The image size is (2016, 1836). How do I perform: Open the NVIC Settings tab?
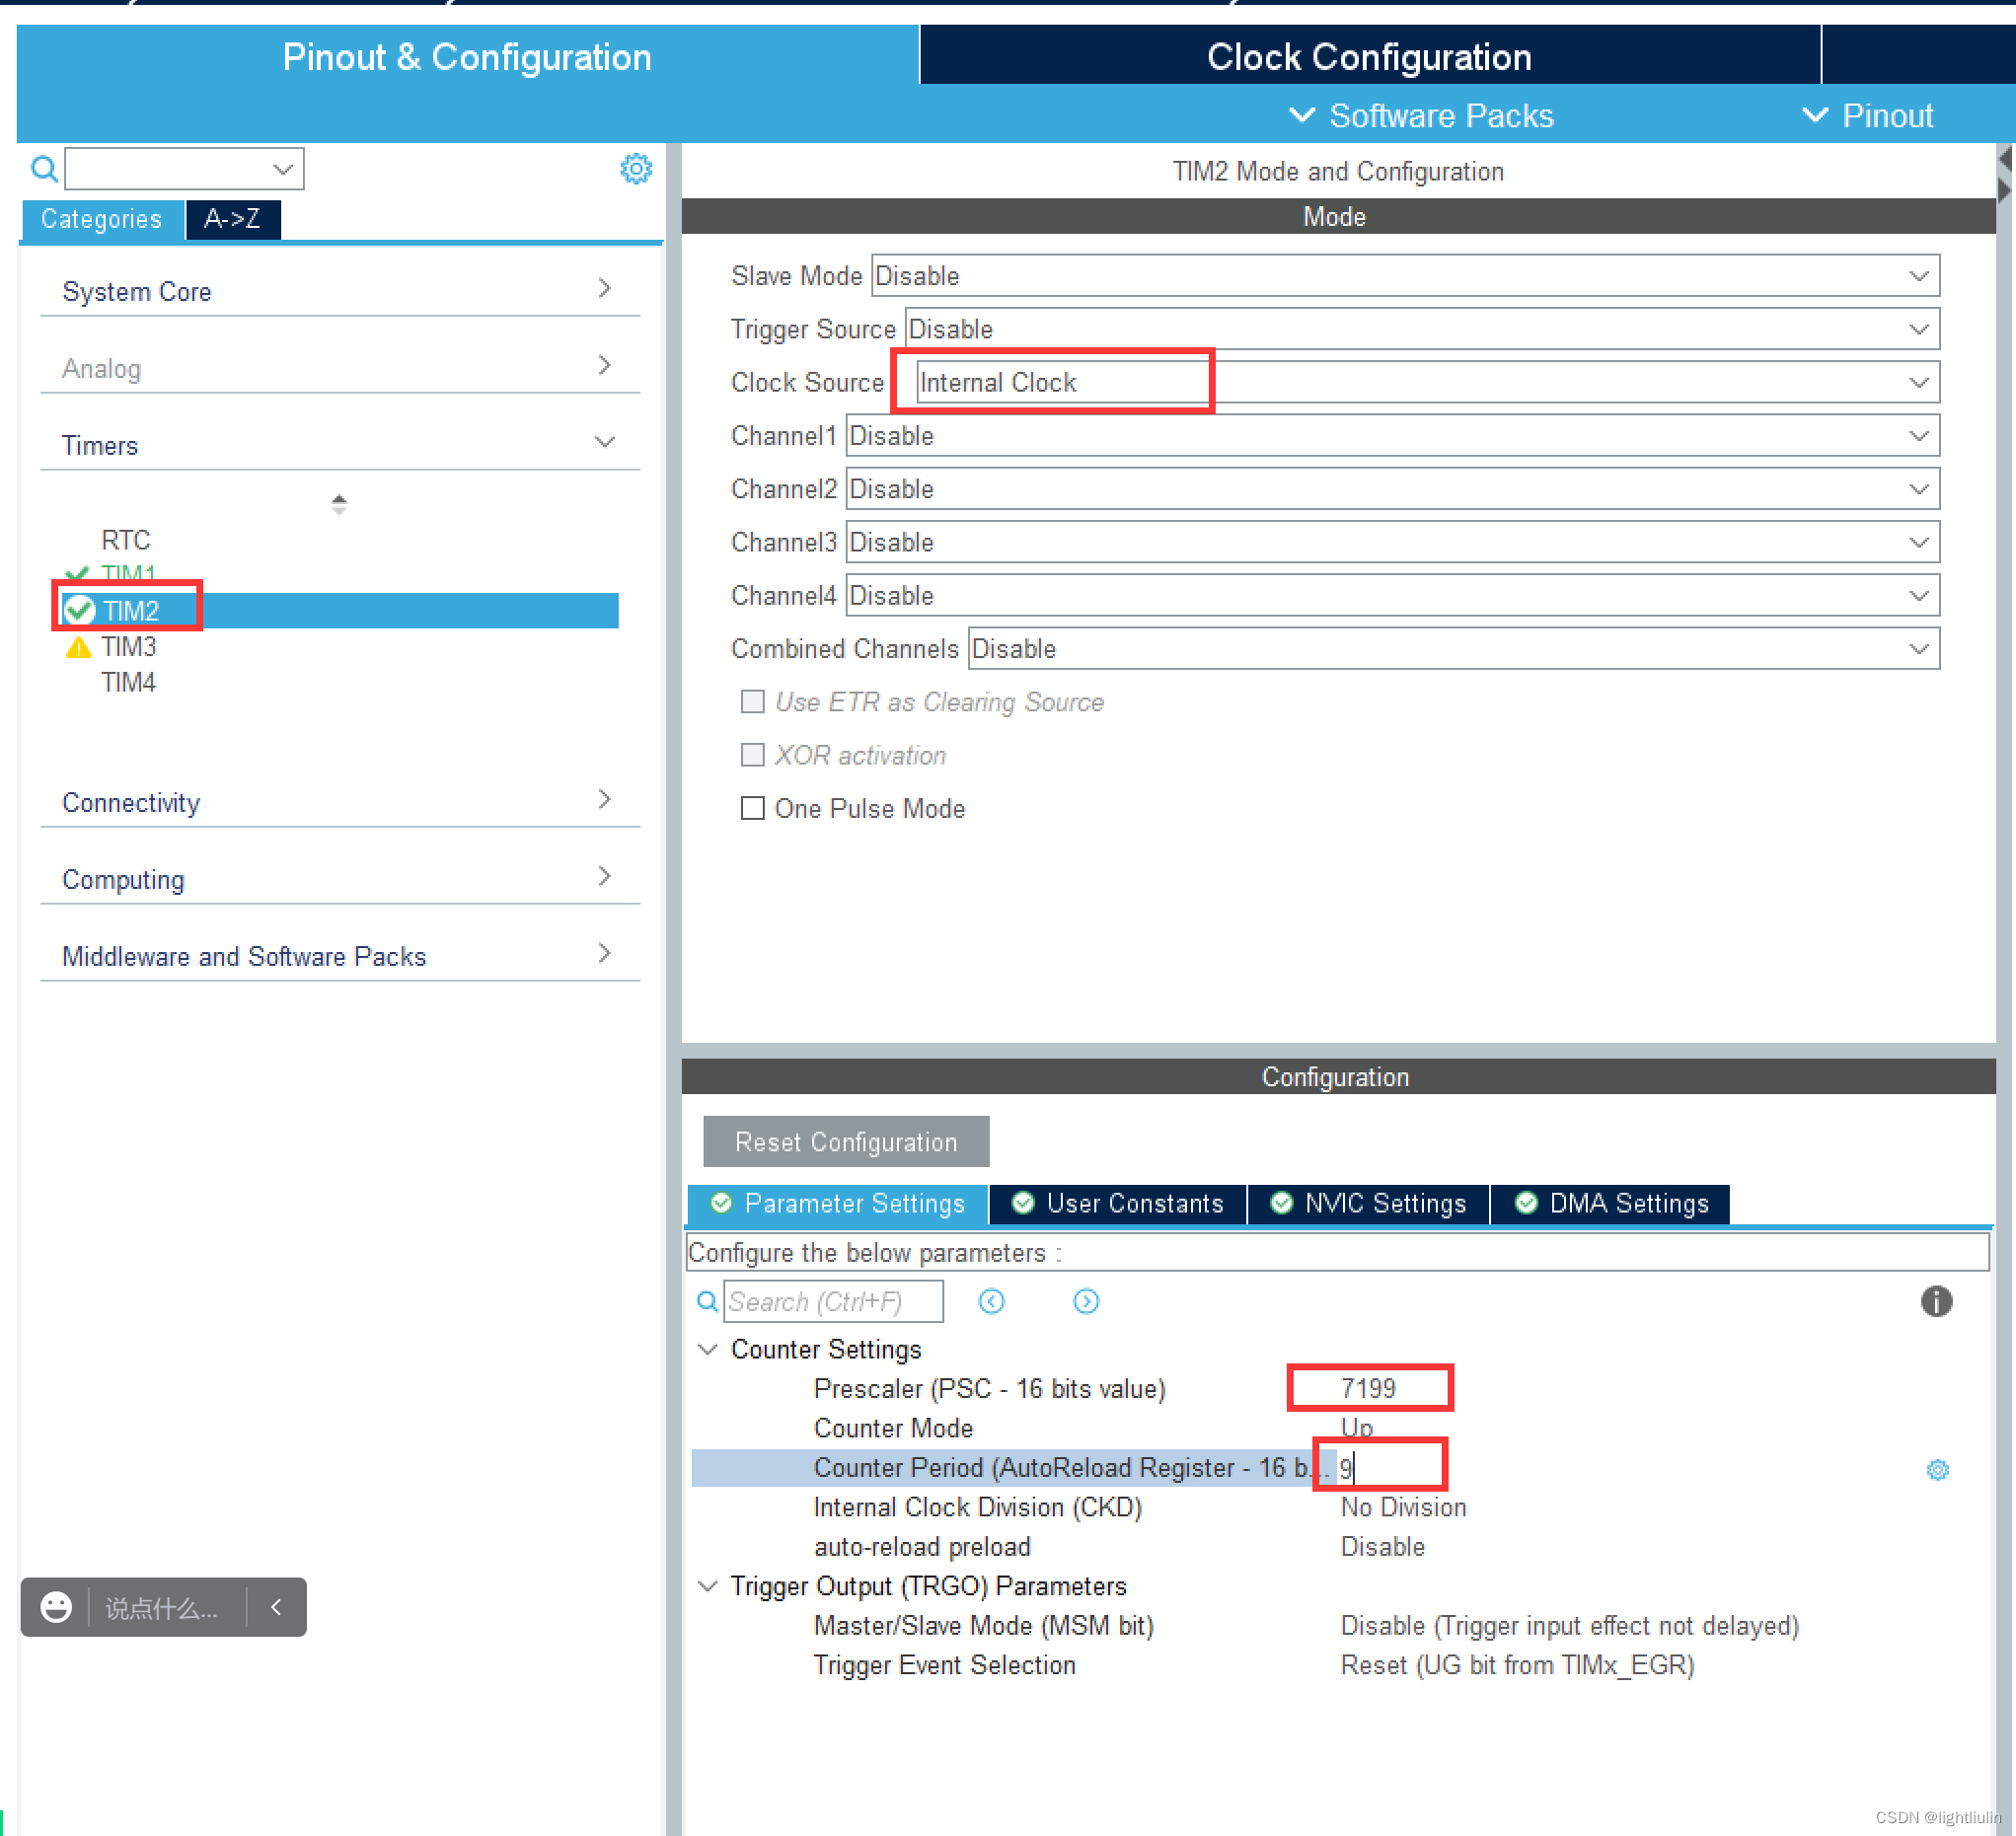(x=1368, y=1203)
